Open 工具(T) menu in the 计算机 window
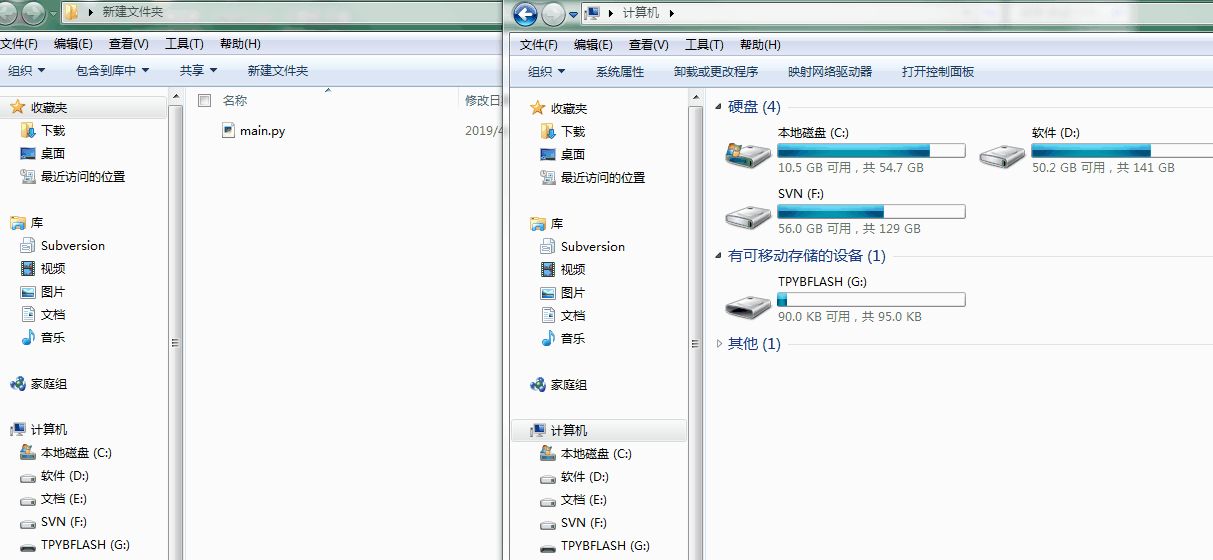Image resolution: width=1213 pixels, height=560 pixels. (x=703, y=45)
